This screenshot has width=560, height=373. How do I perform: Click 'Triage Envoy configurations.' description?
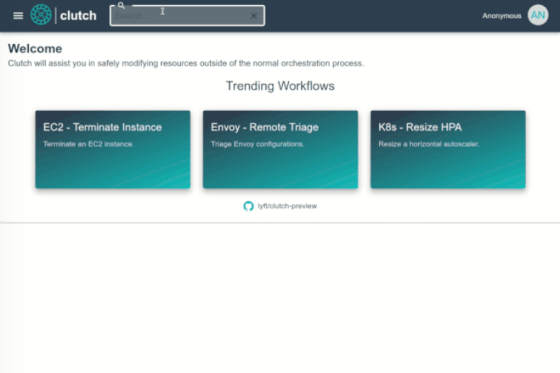(258, 144)
